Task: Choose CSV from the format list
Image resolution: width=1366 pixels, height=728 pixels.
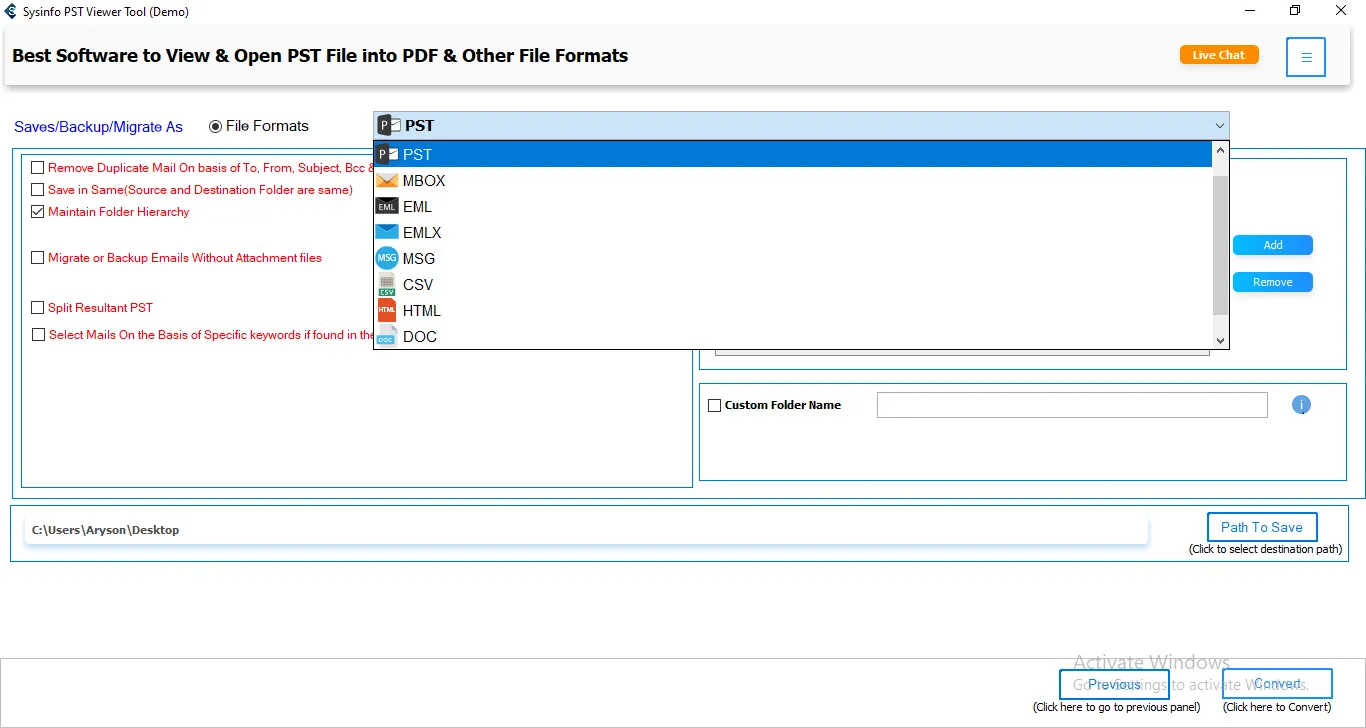Action: [x=792, y=285]
